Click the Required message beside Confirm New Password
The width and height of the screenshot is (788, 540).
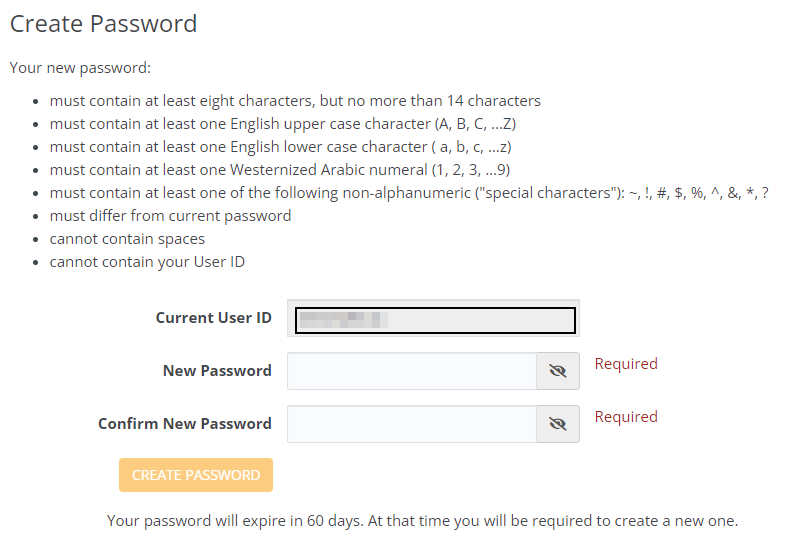coord(626,417)
